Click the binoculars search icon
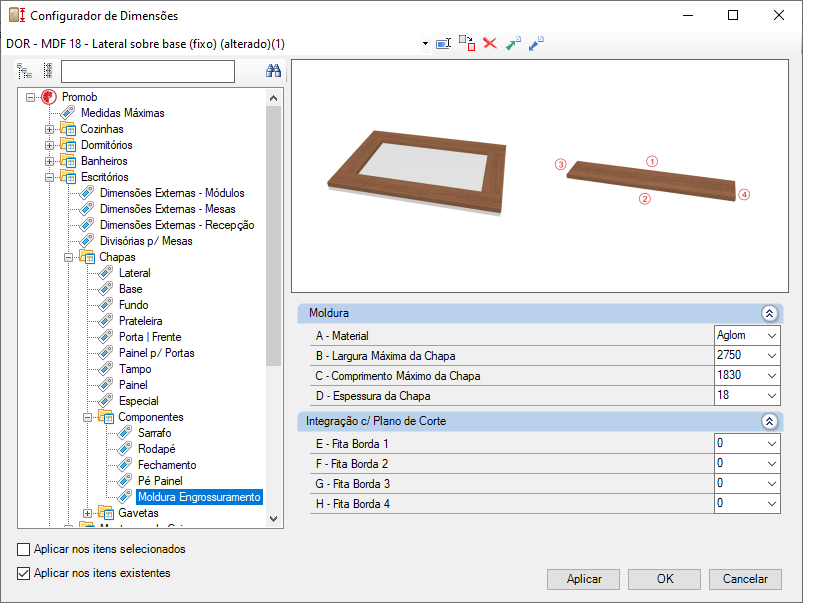Screen dimensions: 814x611 click(x=274, y=71)
